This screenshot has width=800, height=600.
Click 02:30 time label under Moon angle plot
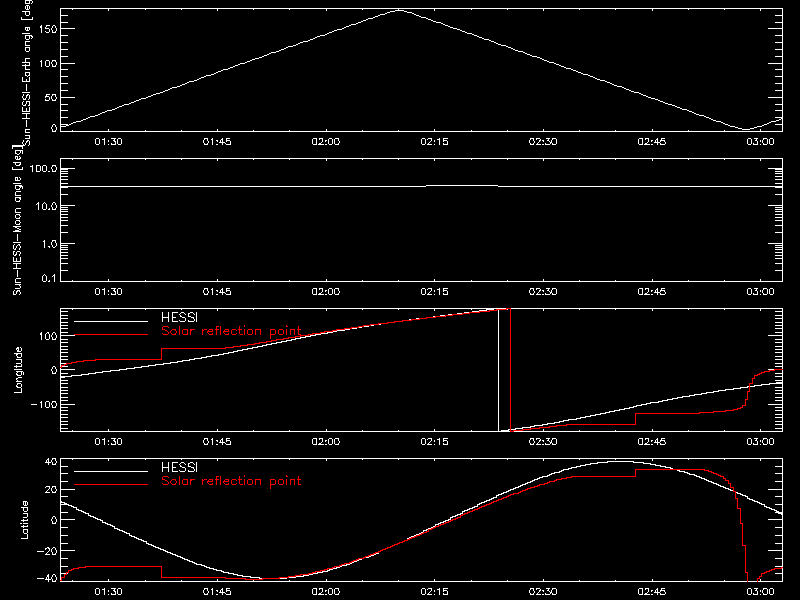point(543,292)
